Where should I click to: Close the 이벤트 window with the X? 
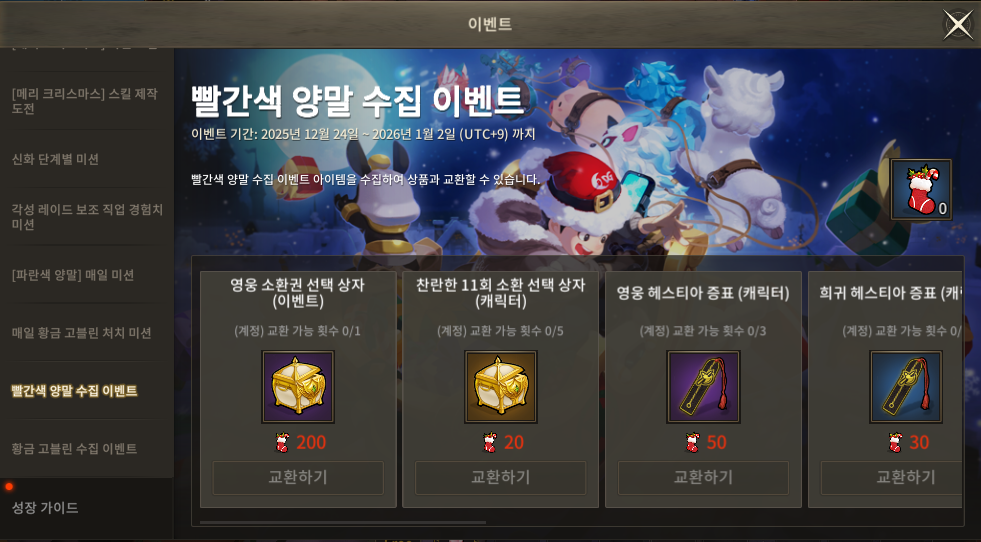click(958, 25)
